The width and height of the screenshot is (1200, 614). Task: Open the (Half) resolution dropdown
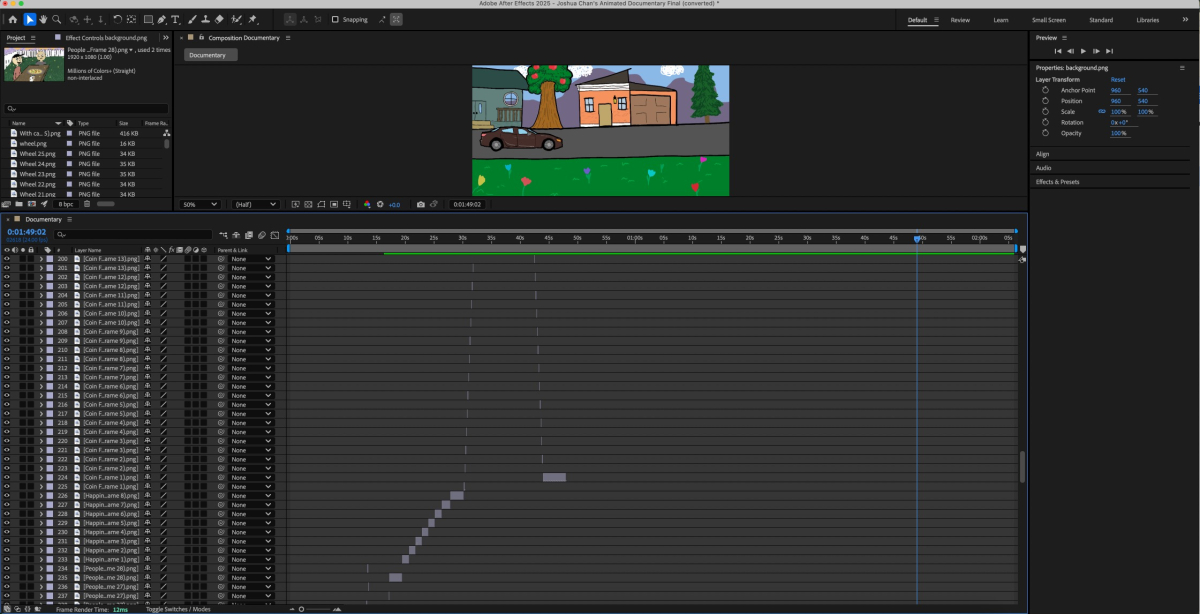click(255, 204)
